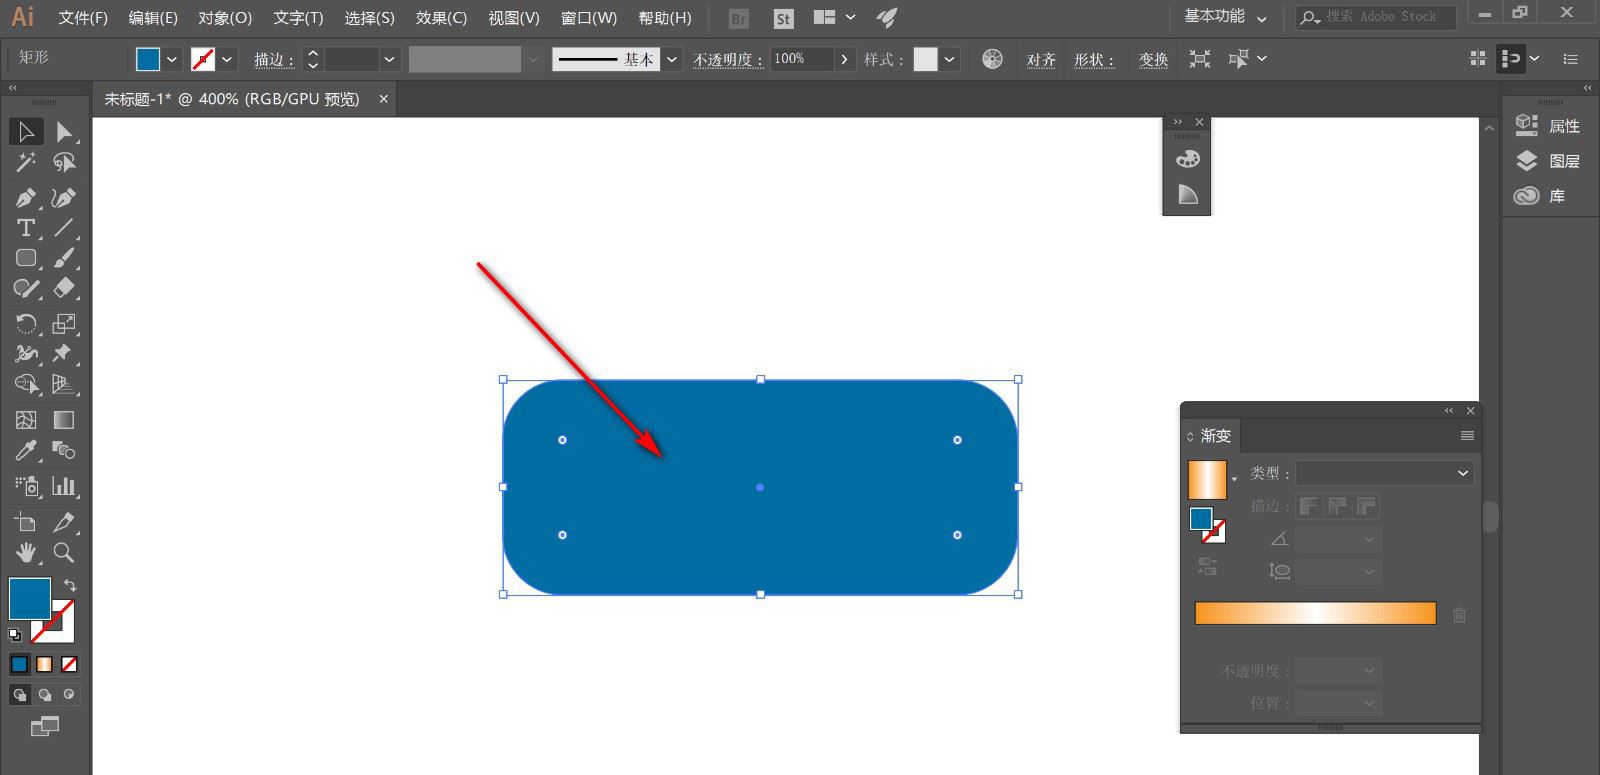Expand the 基本 brush definition dropdown
Viewport: 1600px width, 775px height.
[671, 59]
